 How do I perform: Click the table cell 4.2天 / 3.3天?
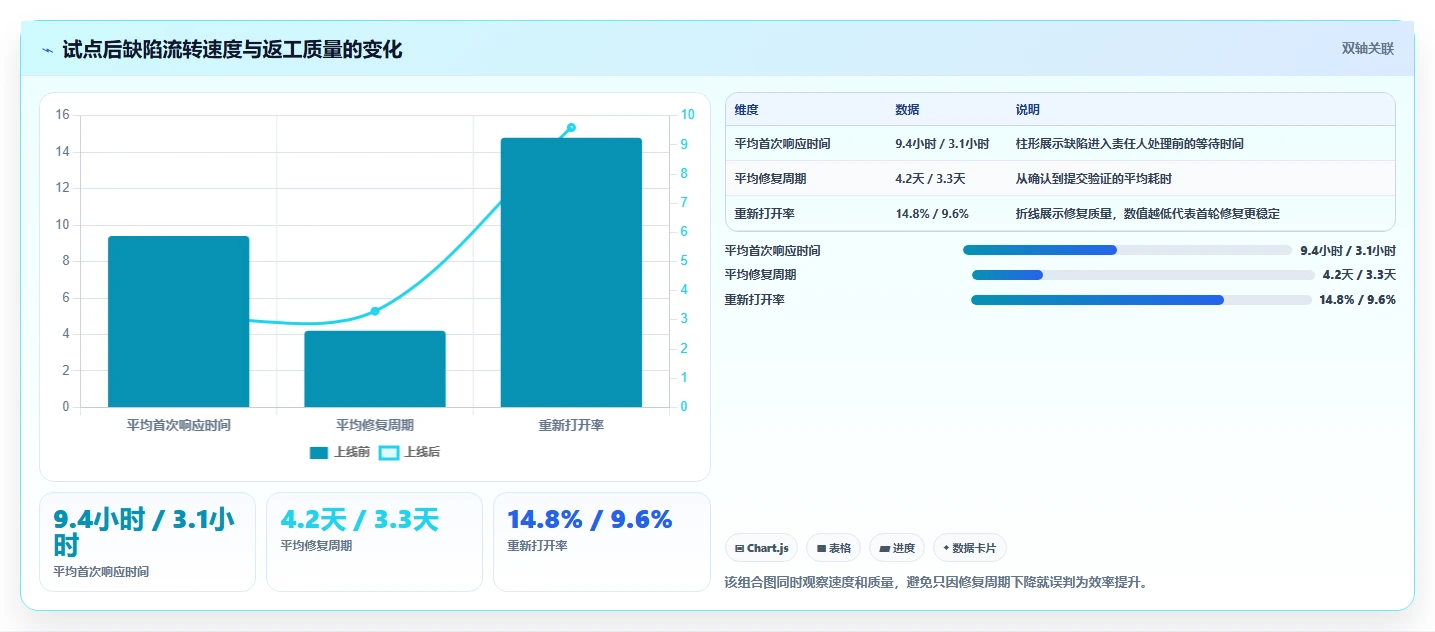(930, 179)
